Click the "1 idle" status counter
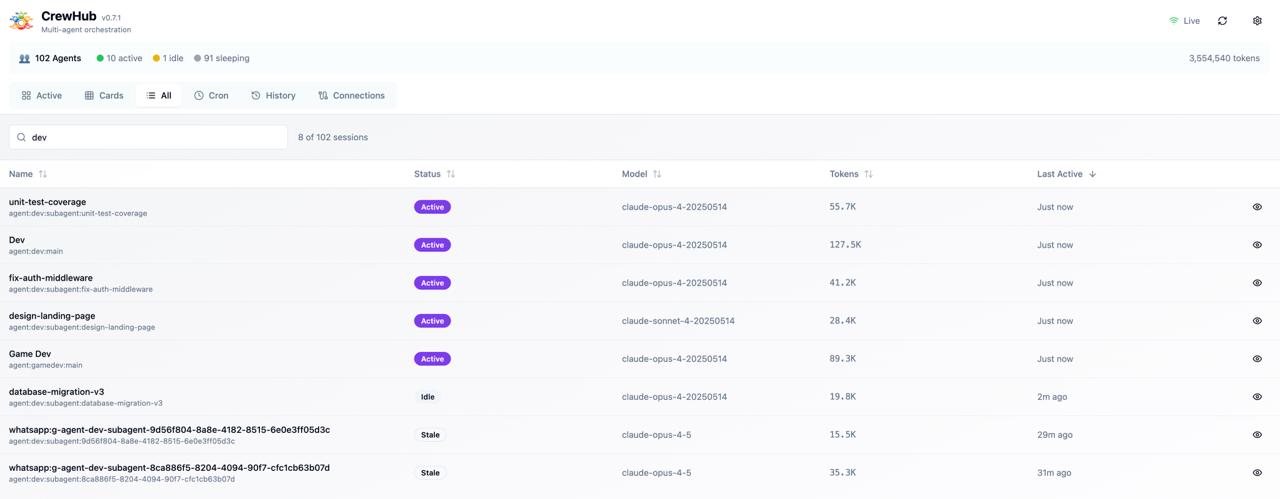The height and width of the screenshot is (499, 1280). [168, 58]
